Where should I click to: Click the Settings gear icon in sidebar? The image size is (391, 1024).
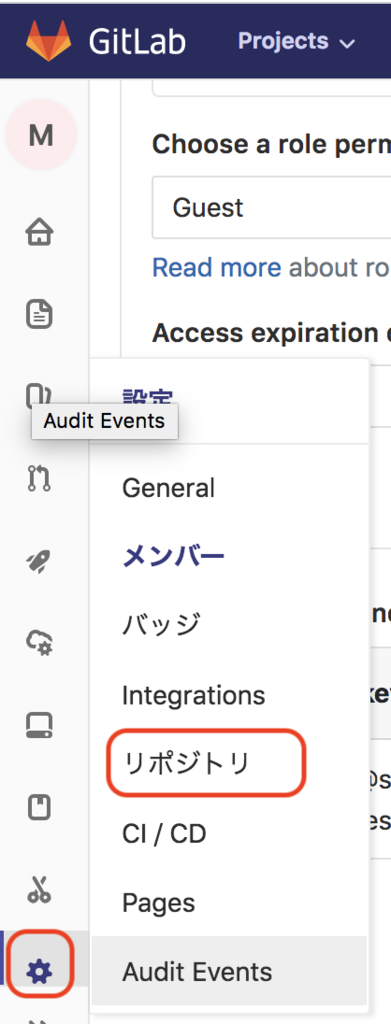(40, 972)
